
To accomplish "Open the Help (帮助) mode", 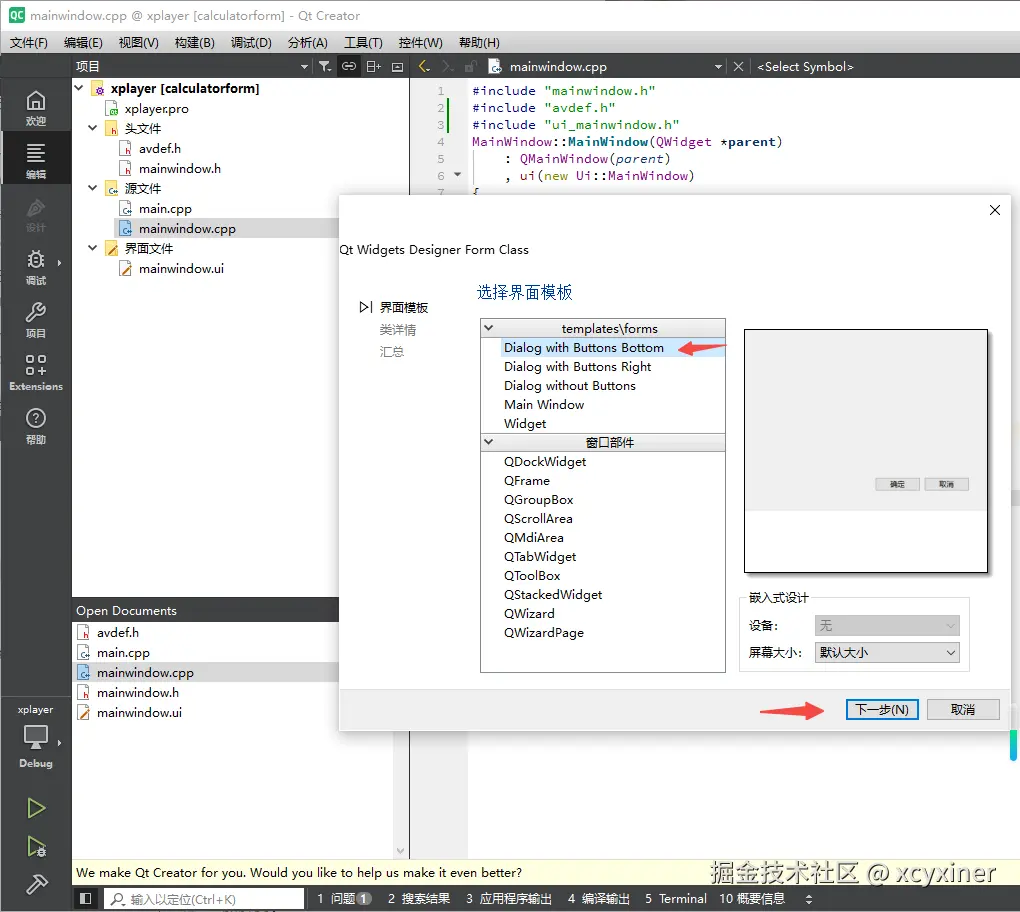I will click(x=36, y=426).
